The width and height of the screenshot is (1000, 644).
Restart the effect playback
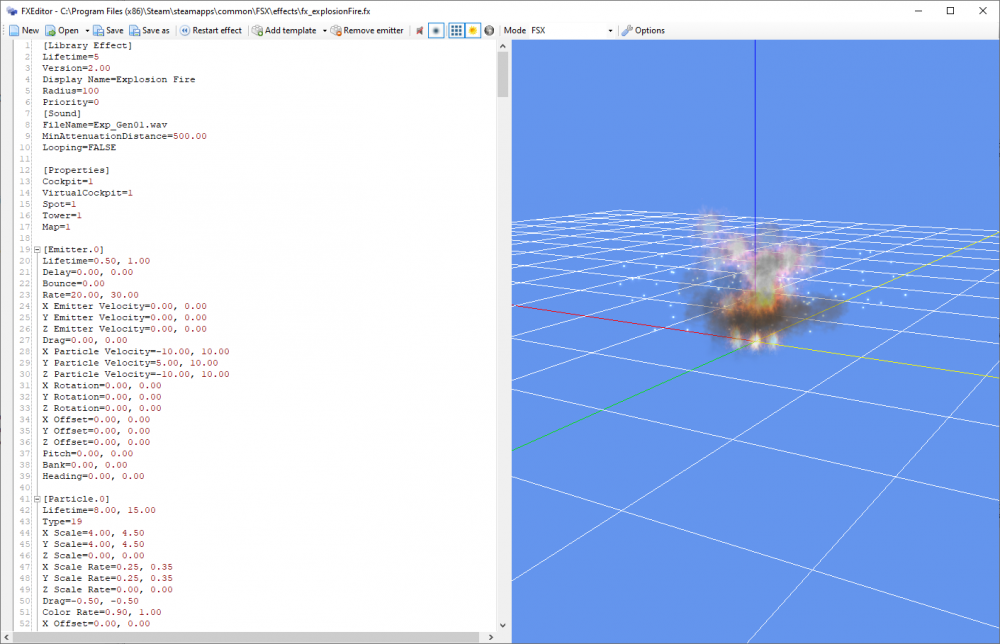[x=210, y=30]
